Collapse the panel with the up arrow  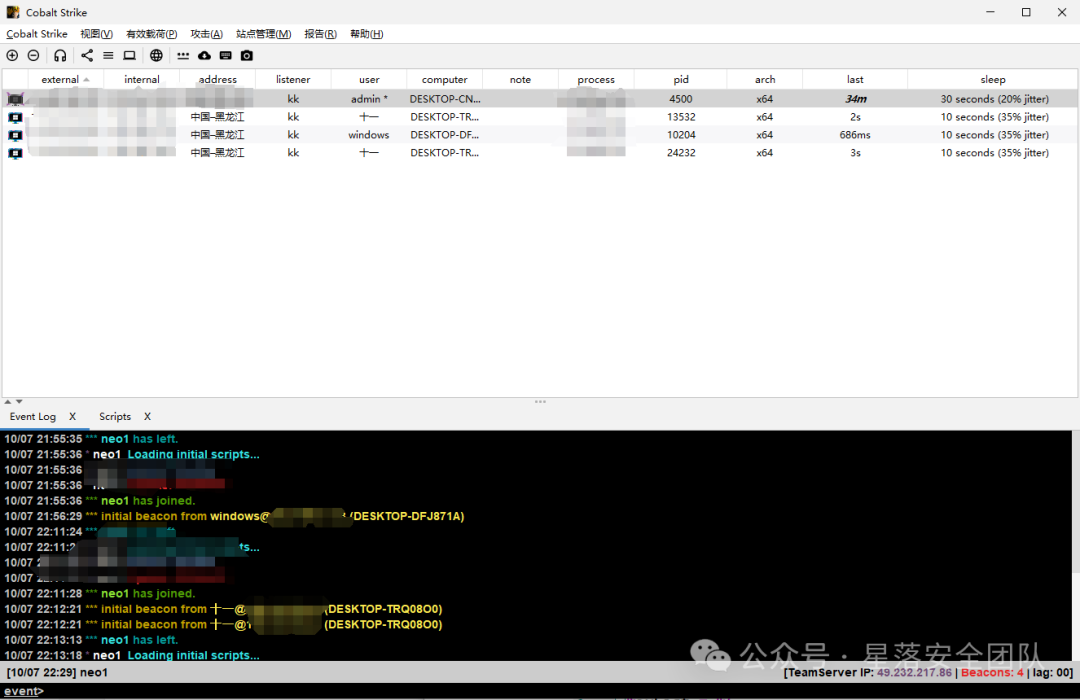pyautogui.click(x=8, y=401)
